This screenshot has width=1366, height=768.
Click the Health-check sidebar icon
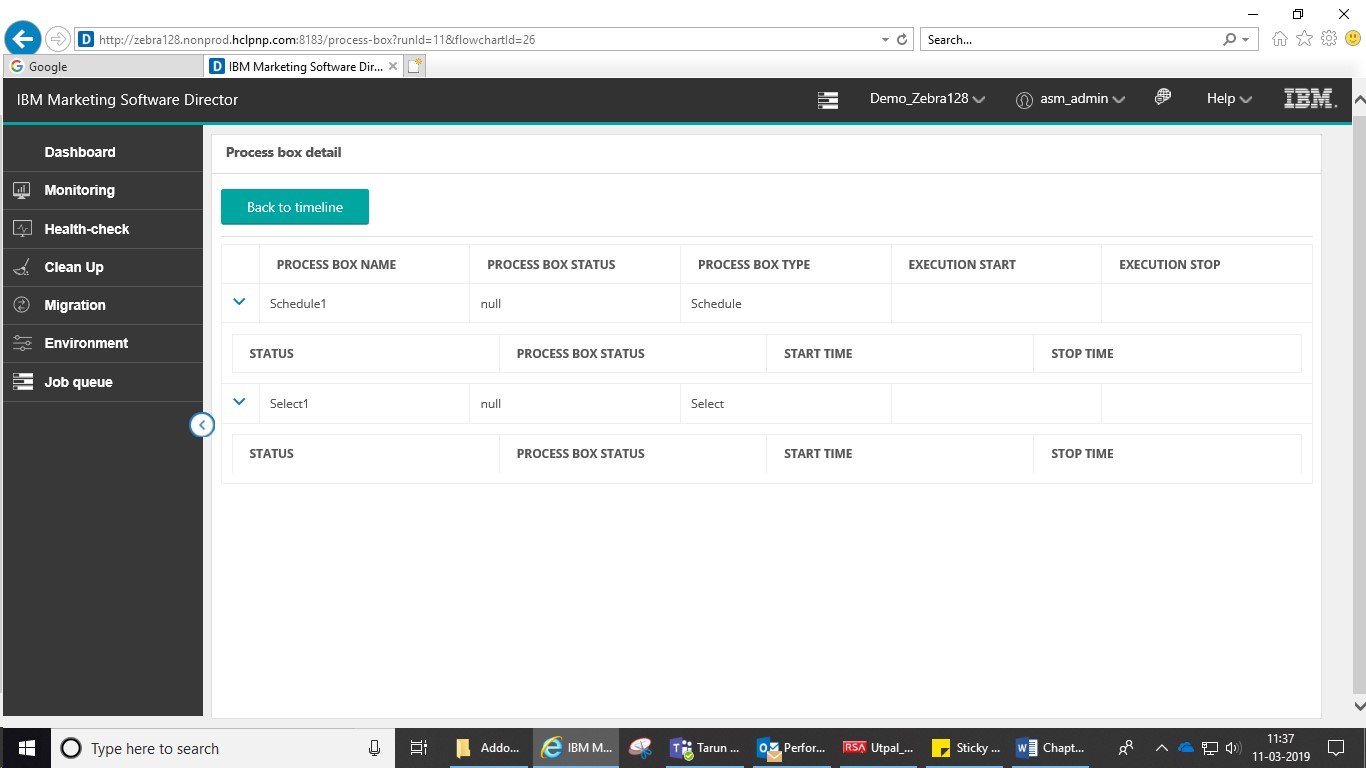[x=22, y=229]
